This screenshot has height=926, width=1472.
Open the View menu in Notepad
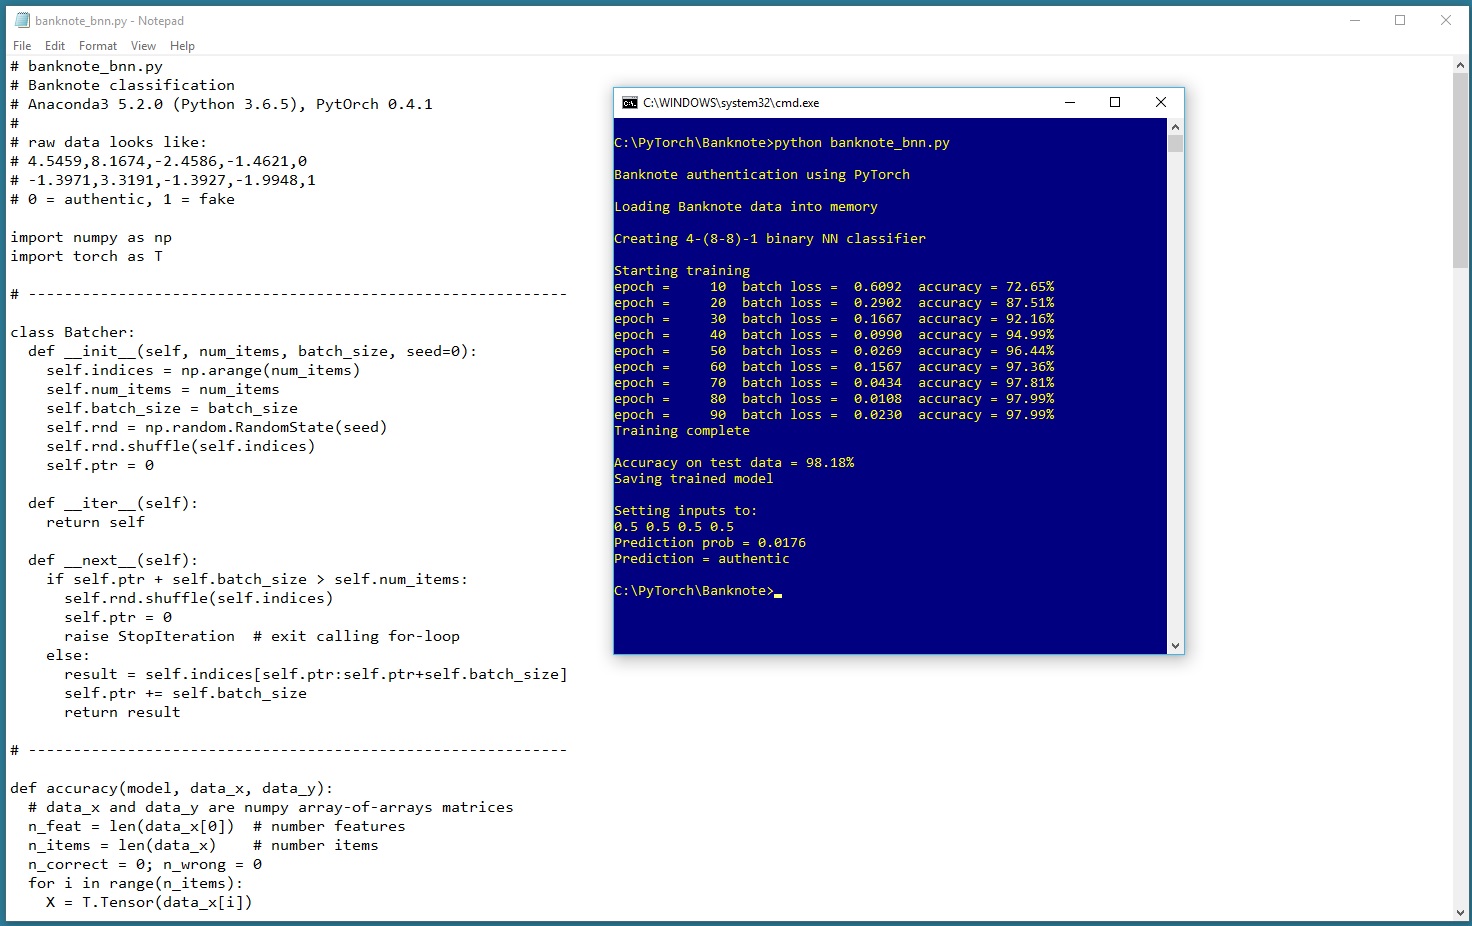point(143,46)
